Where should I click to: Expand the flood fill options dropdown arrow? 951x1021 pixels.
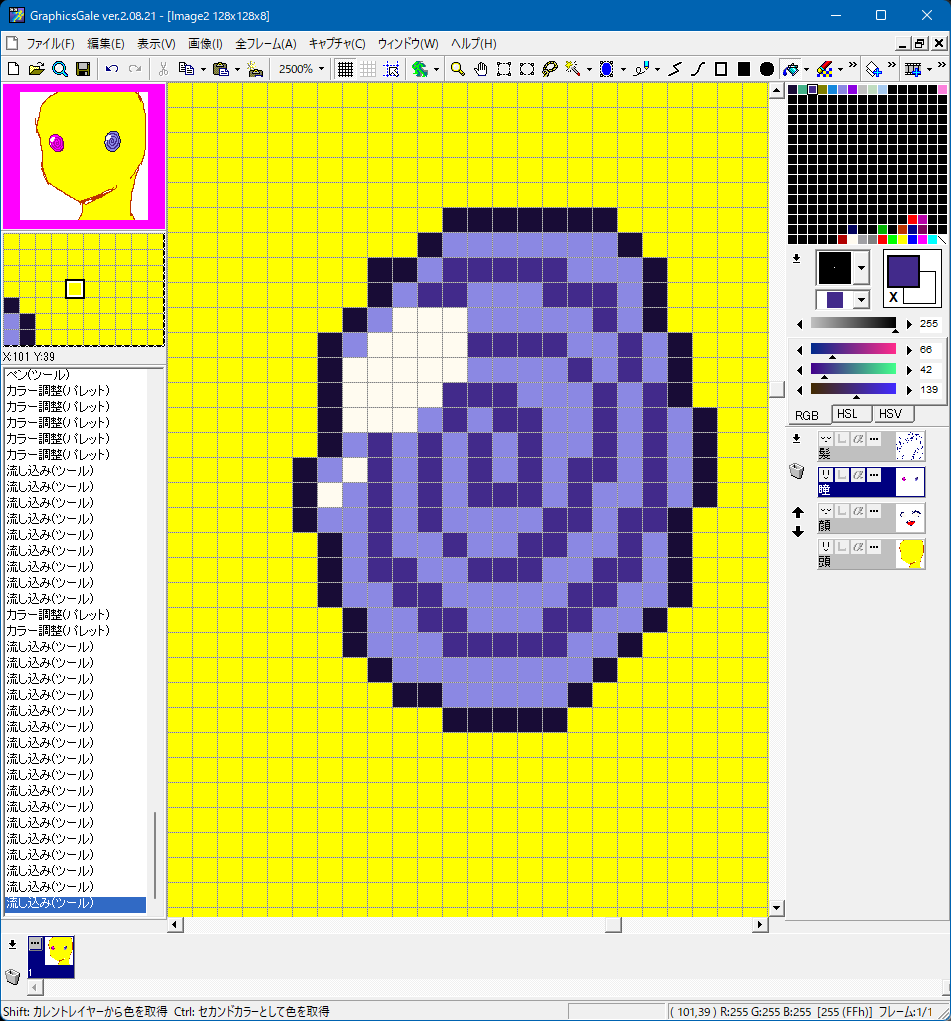[x=806, y=69]
